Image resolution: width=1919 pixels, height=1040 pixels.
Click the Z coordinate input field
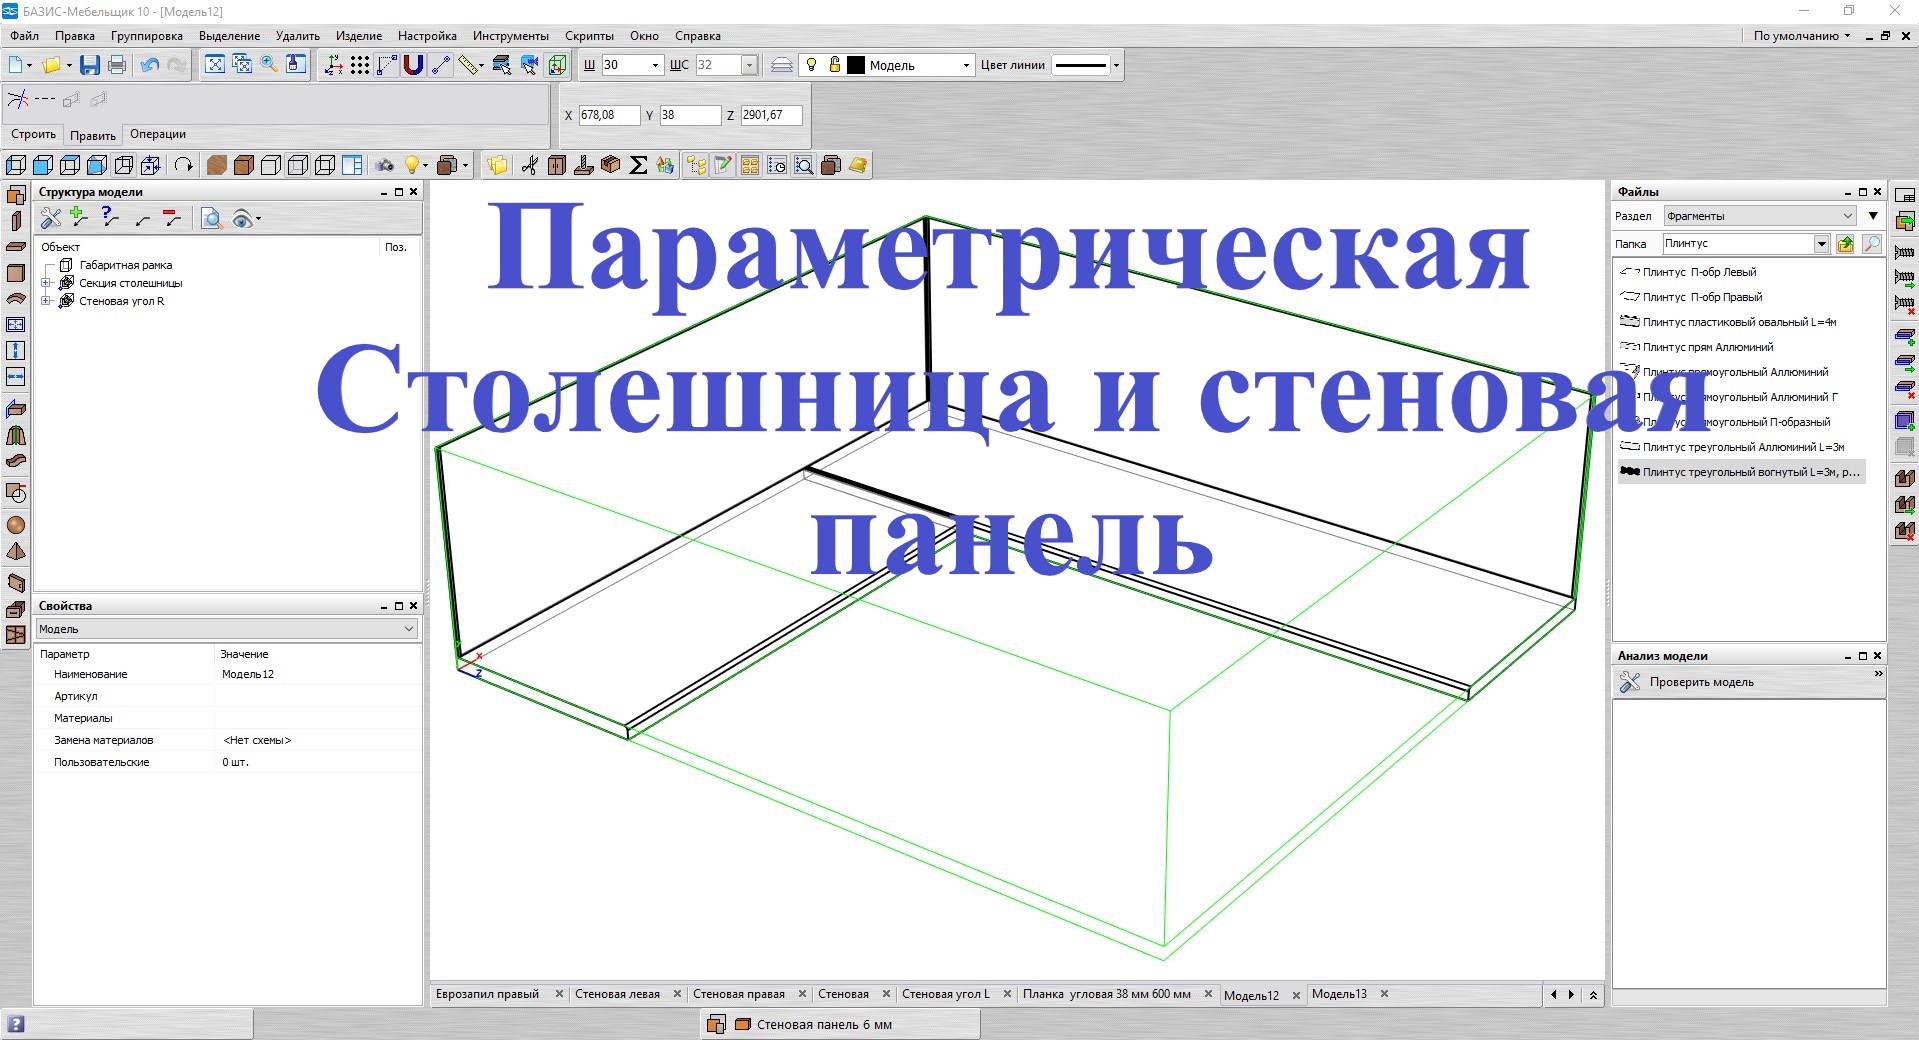(771, 115)
